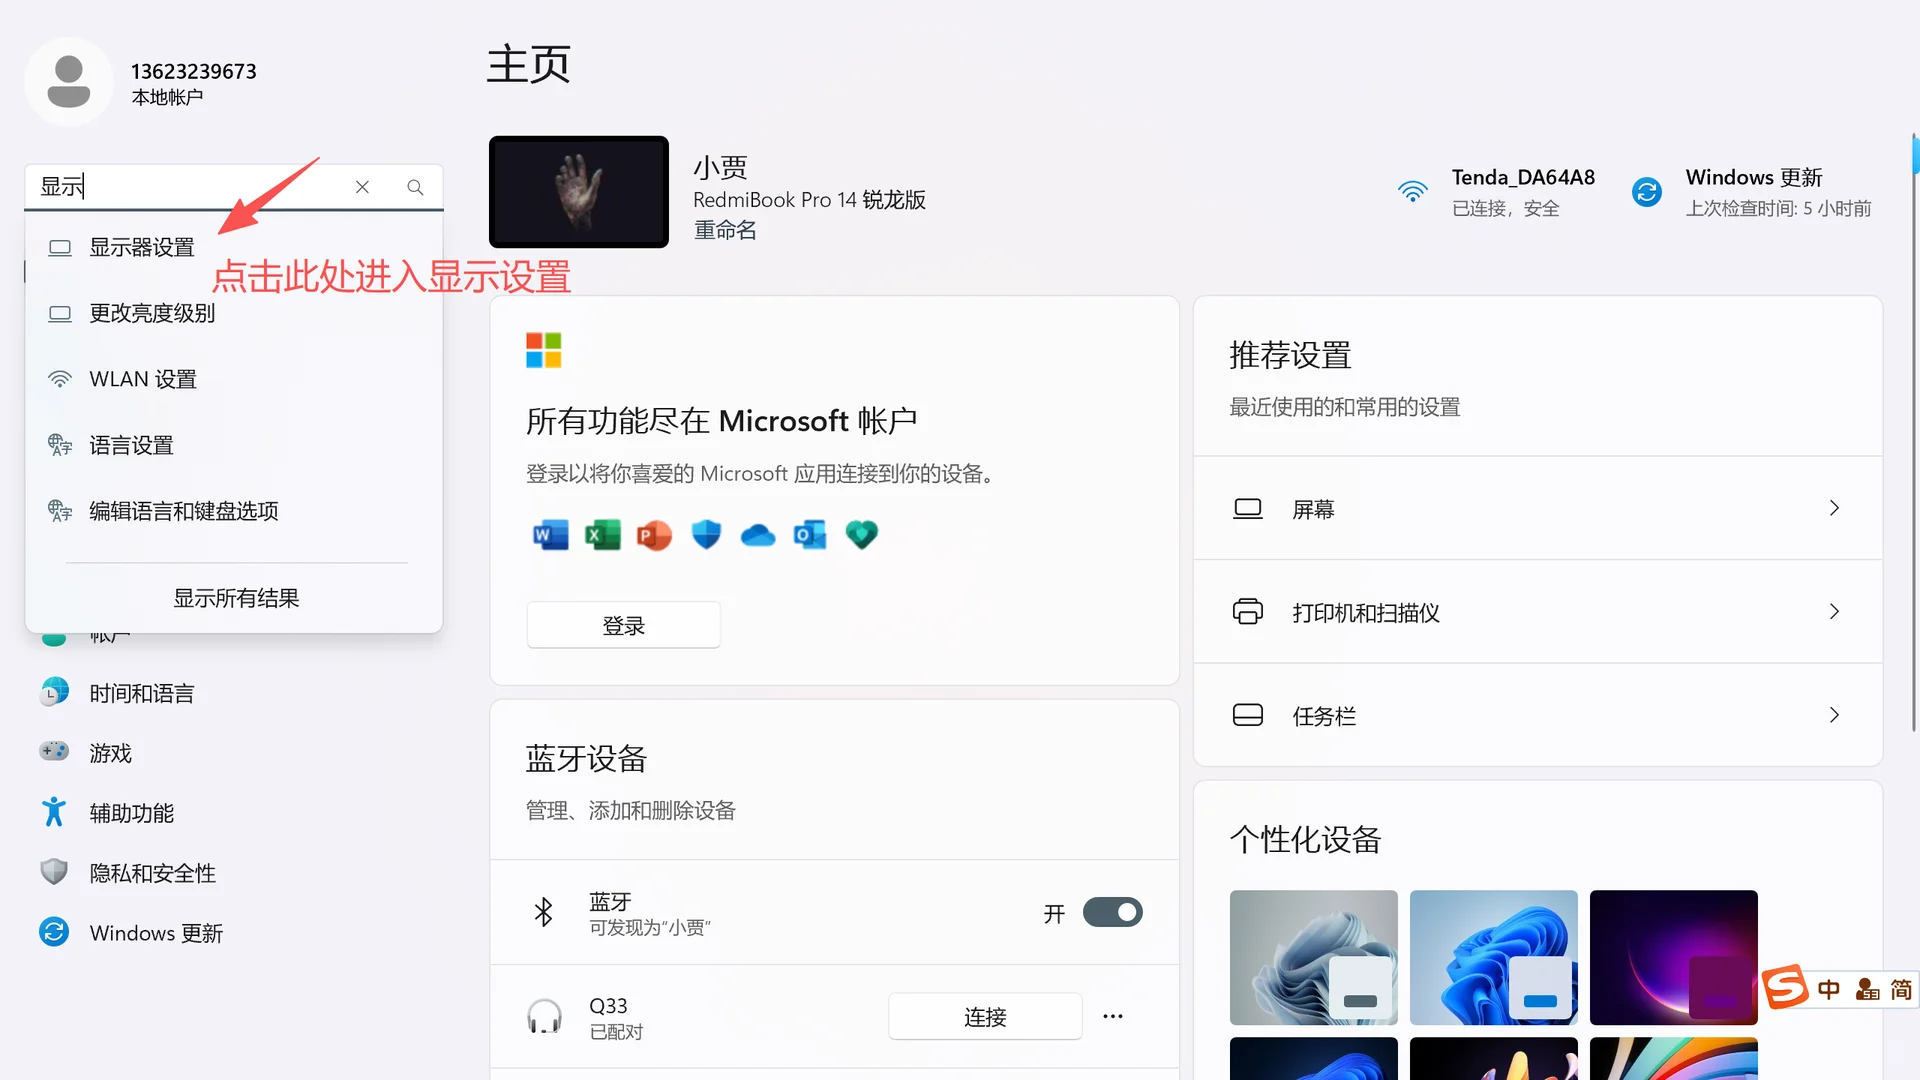The image size is (1920, 1080).
Task: Click the OneDrive cloud icon
Action: point(758,535)
